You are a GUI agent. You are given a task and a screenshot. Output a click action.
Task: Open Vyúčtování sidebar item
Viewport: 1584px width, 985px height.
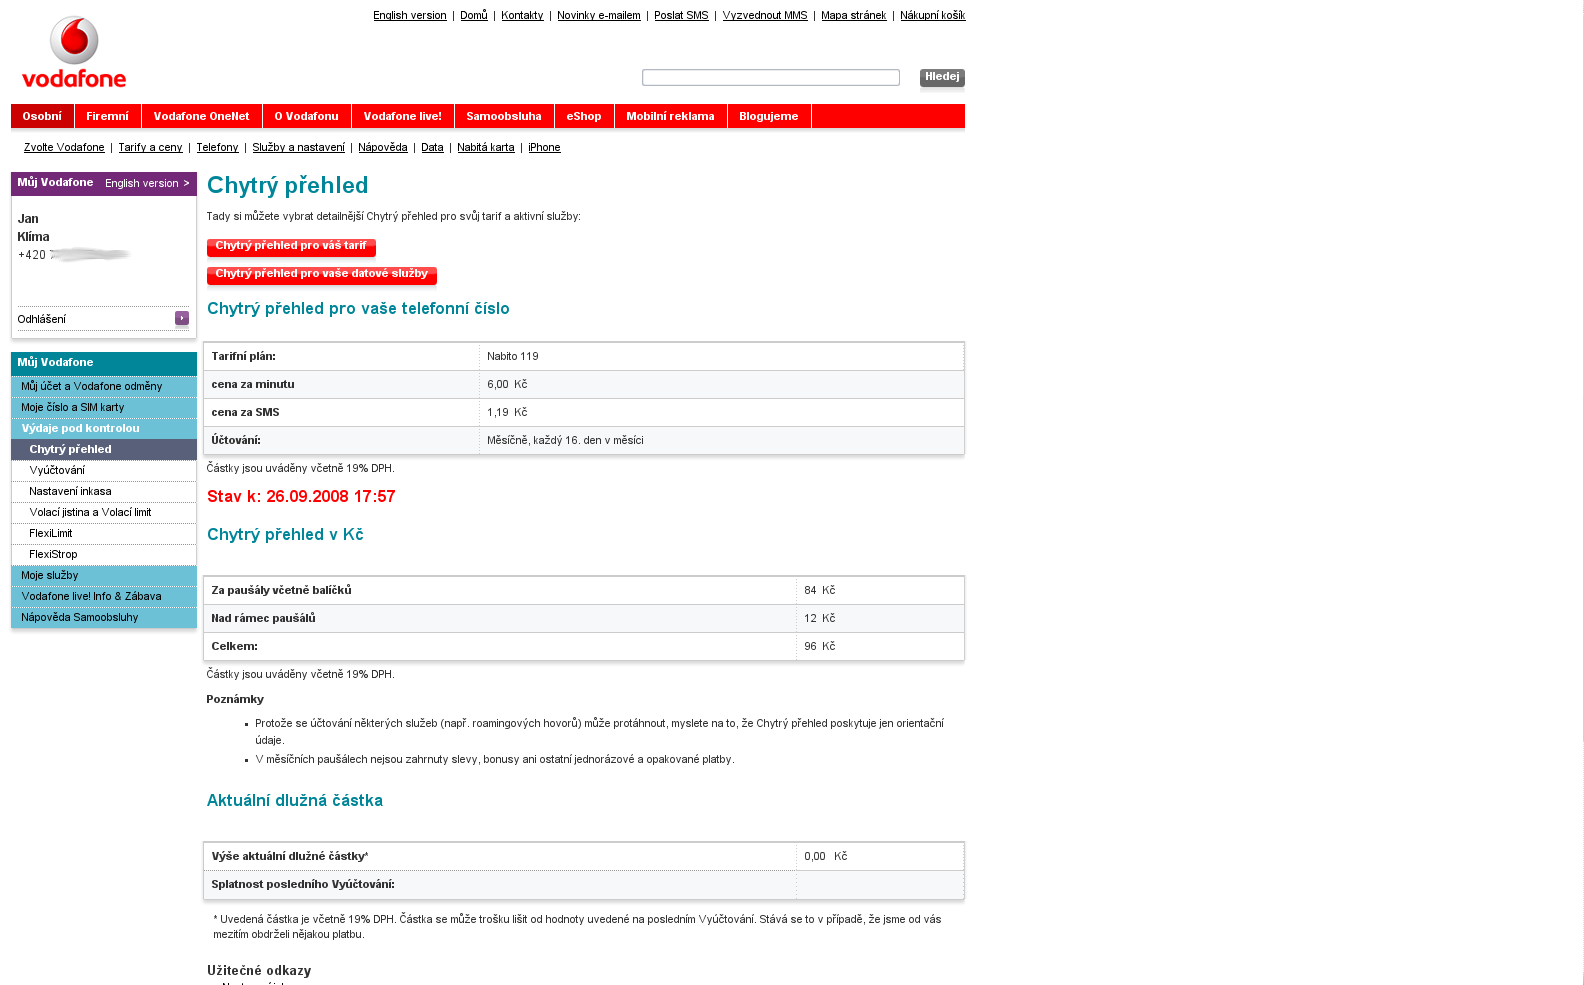[104, 470]
